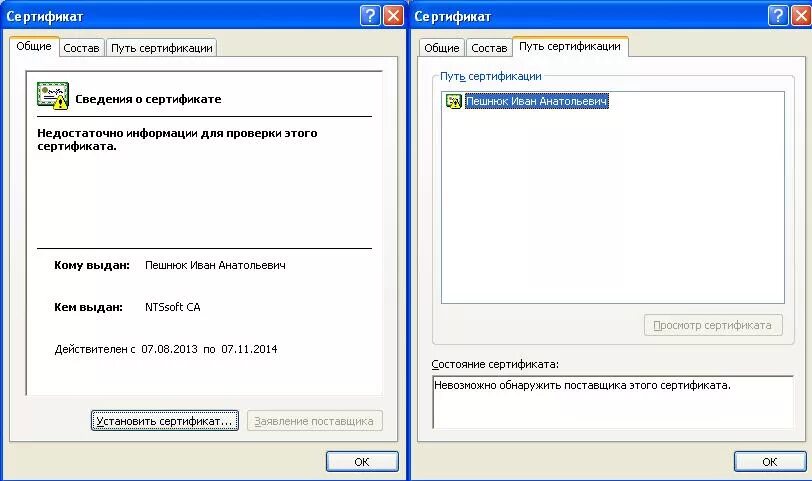Switch to Путь сертификации tab in left window
The width and height of the screenshot is (812, 481).
(x=162, y=48)
